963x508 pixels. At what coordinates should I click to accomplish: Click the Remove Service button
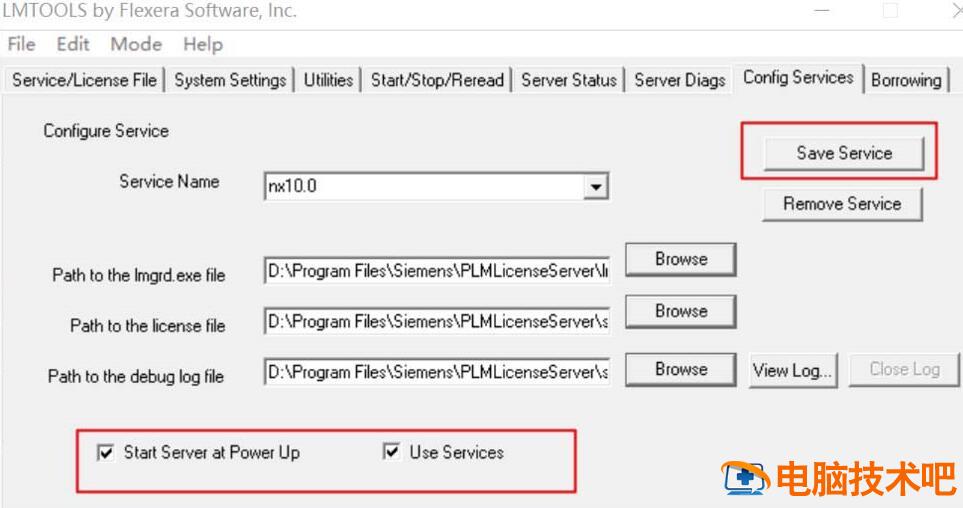click(842, 203)
